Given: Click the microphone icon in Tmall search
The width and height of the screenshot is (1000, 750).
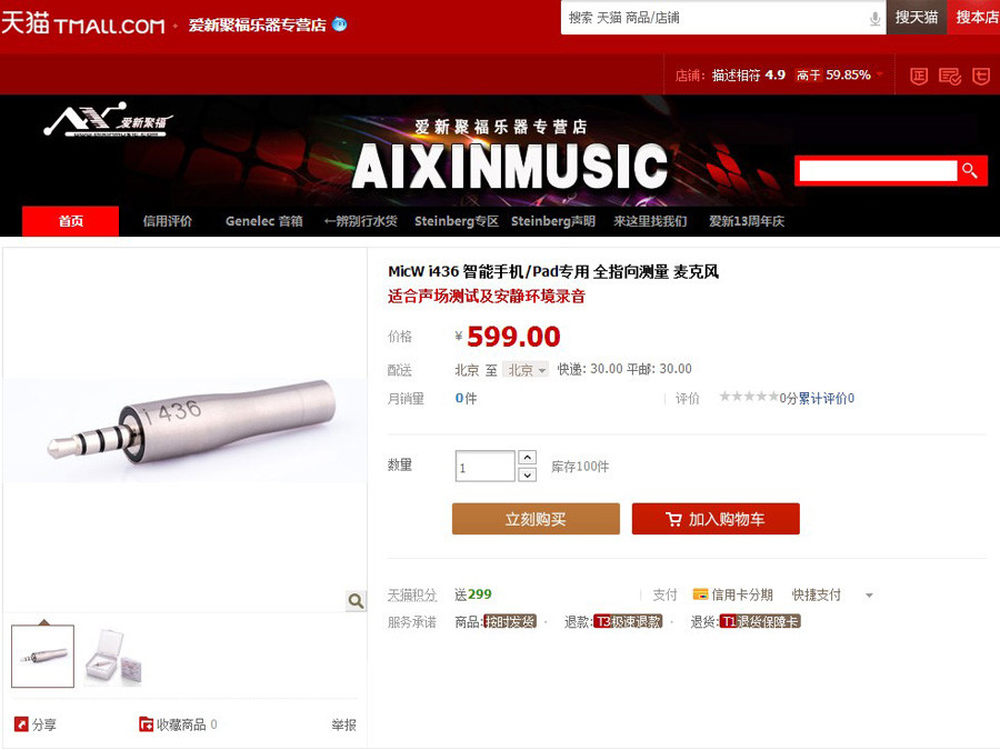Looking at the screenshot, I should point(875,18).
